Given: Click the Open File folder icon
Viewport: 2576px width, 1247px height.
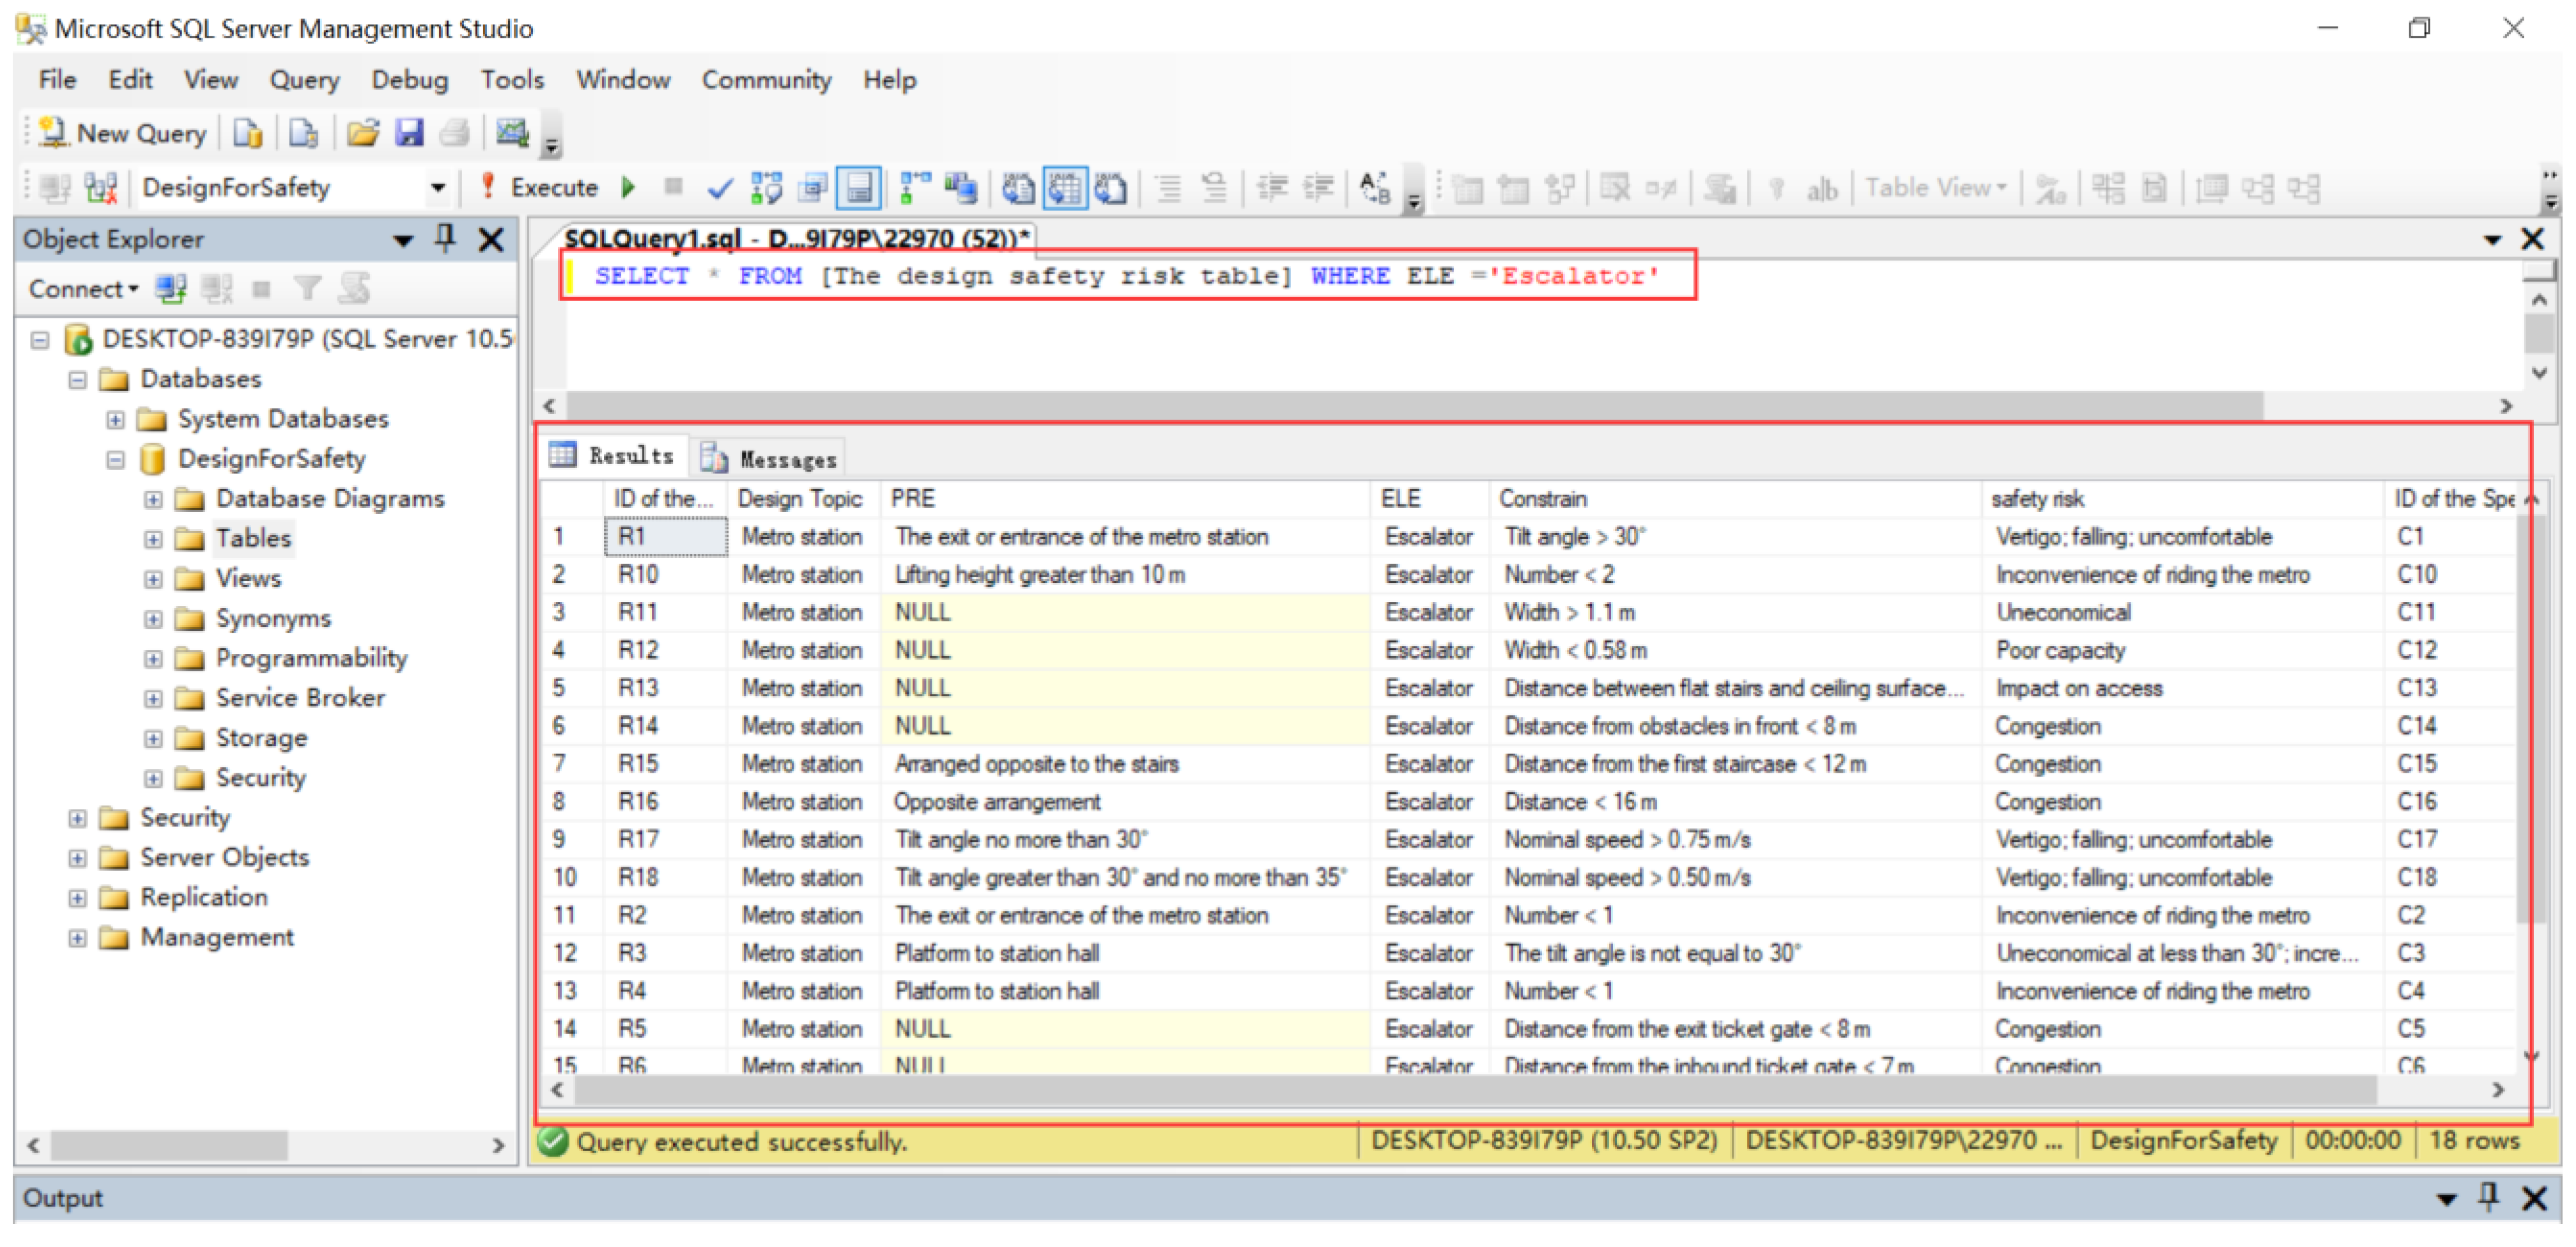Looking at the screenshot, I should (363, 133).
